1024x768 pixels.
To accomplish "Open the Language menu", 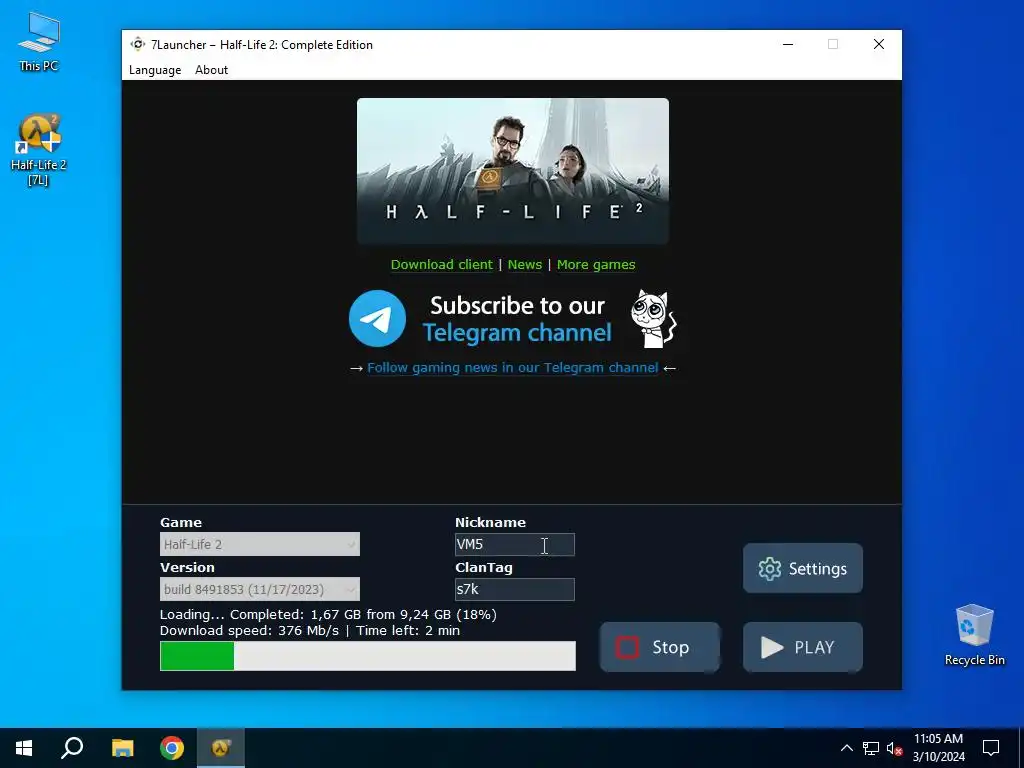I will 155,70.
